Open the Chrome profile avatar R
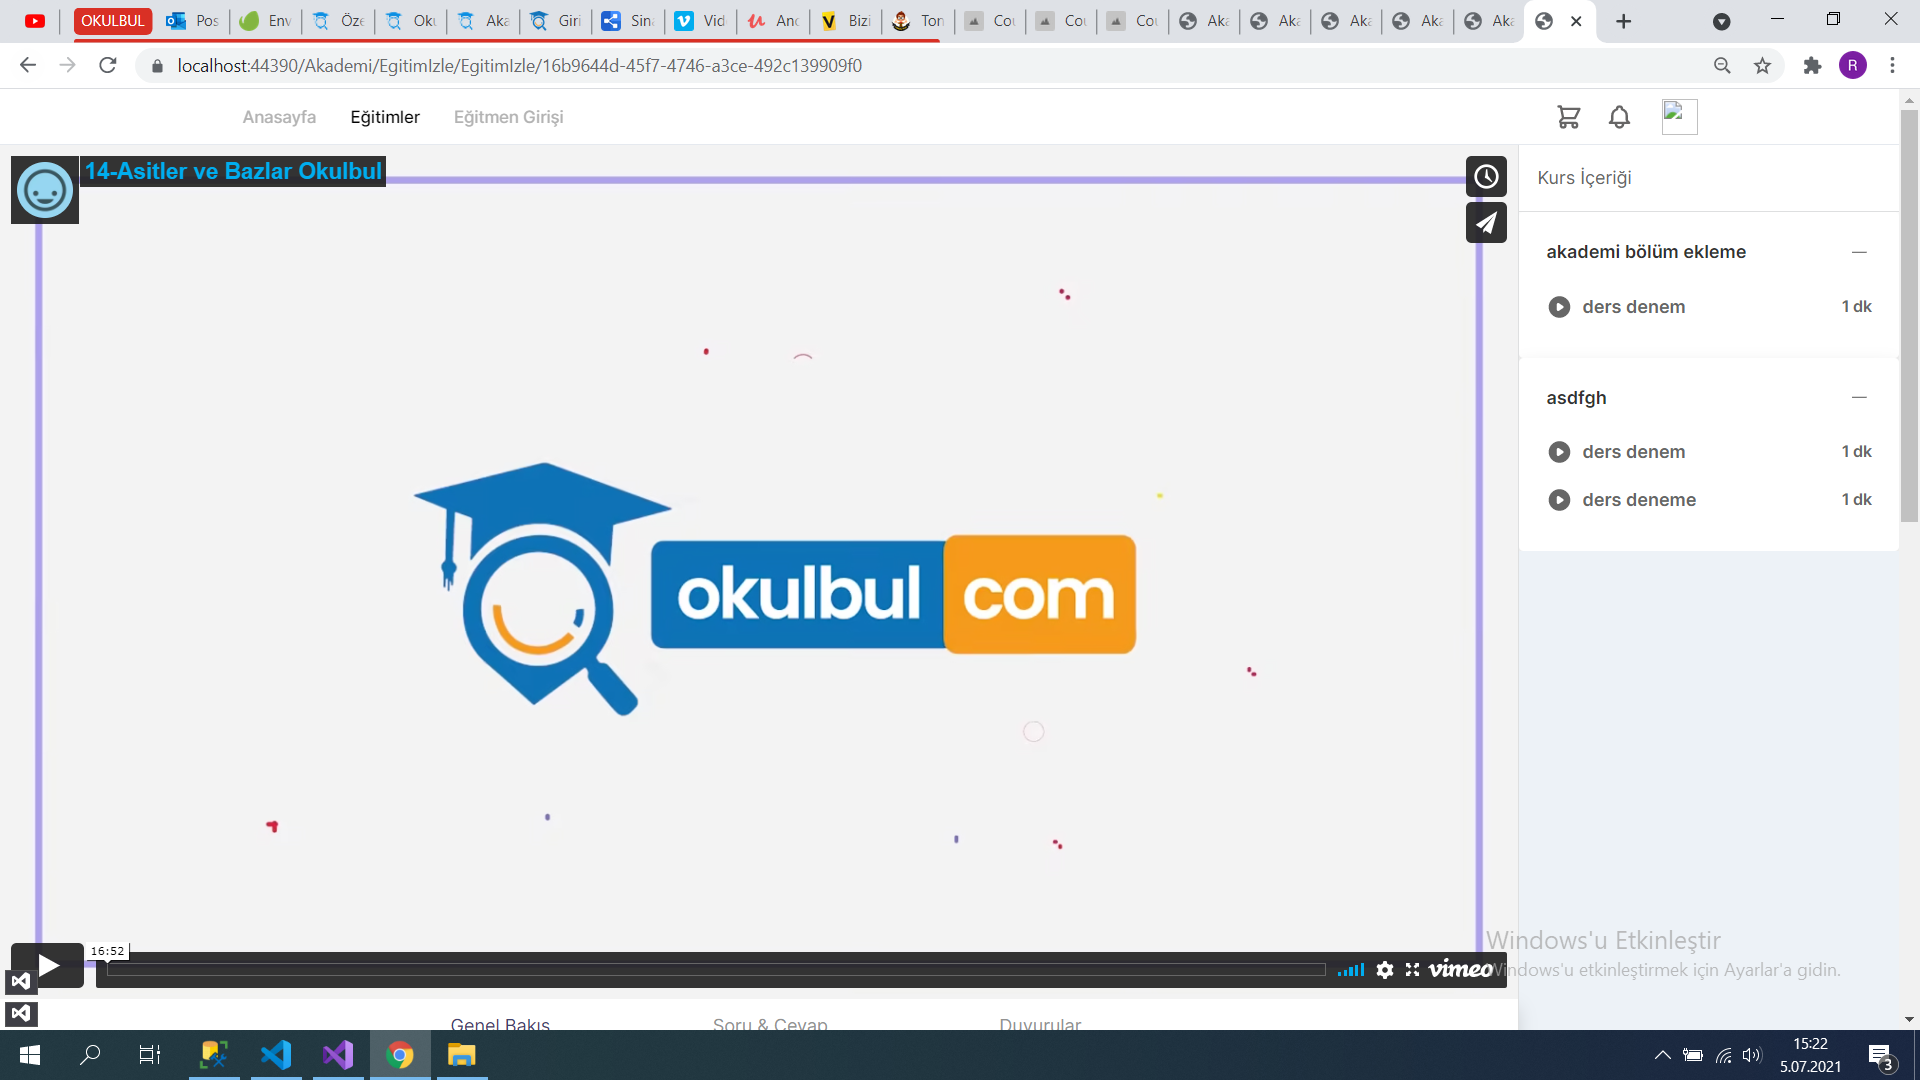 (x=1852, y=66)
